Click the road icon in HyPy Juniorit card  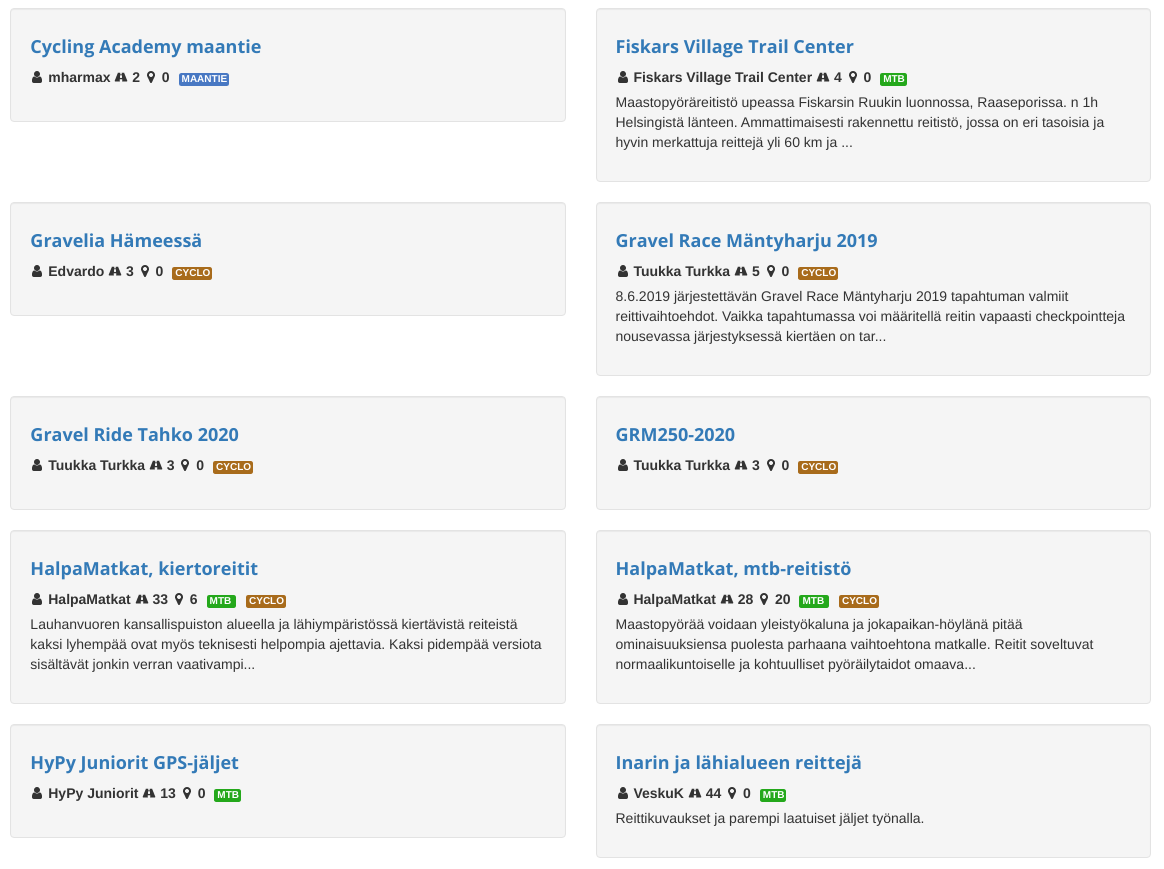click(149, 794)
